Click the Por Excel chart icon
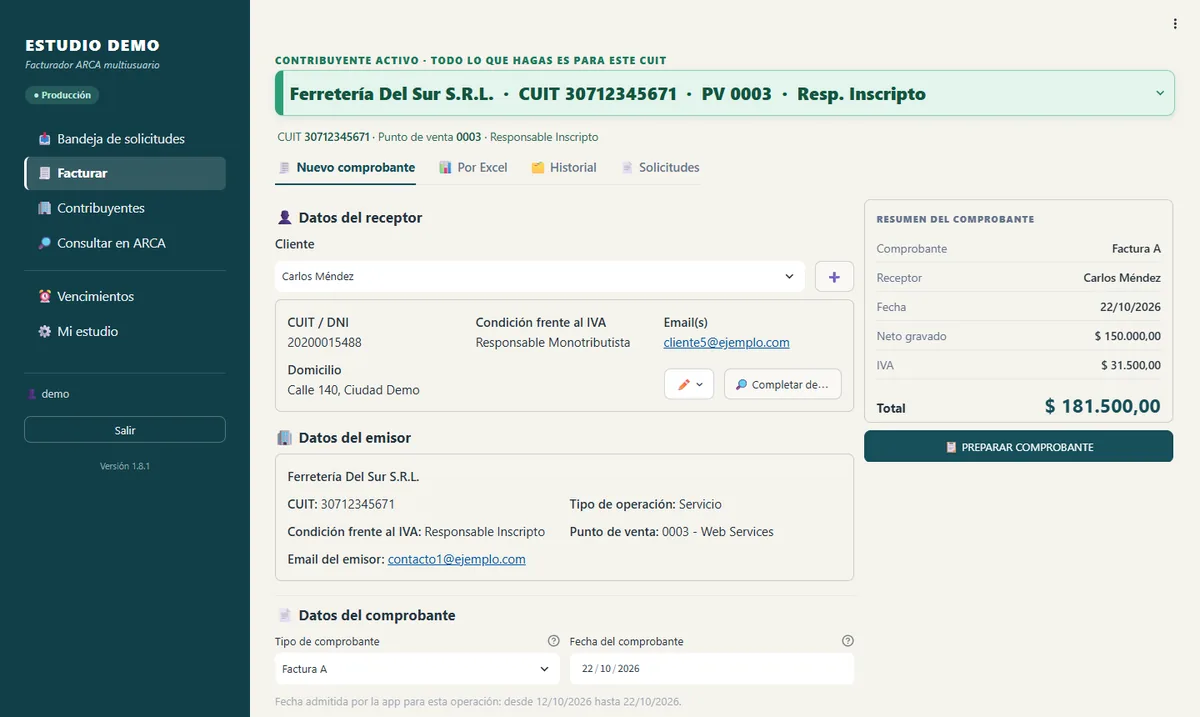 (446, 168)
